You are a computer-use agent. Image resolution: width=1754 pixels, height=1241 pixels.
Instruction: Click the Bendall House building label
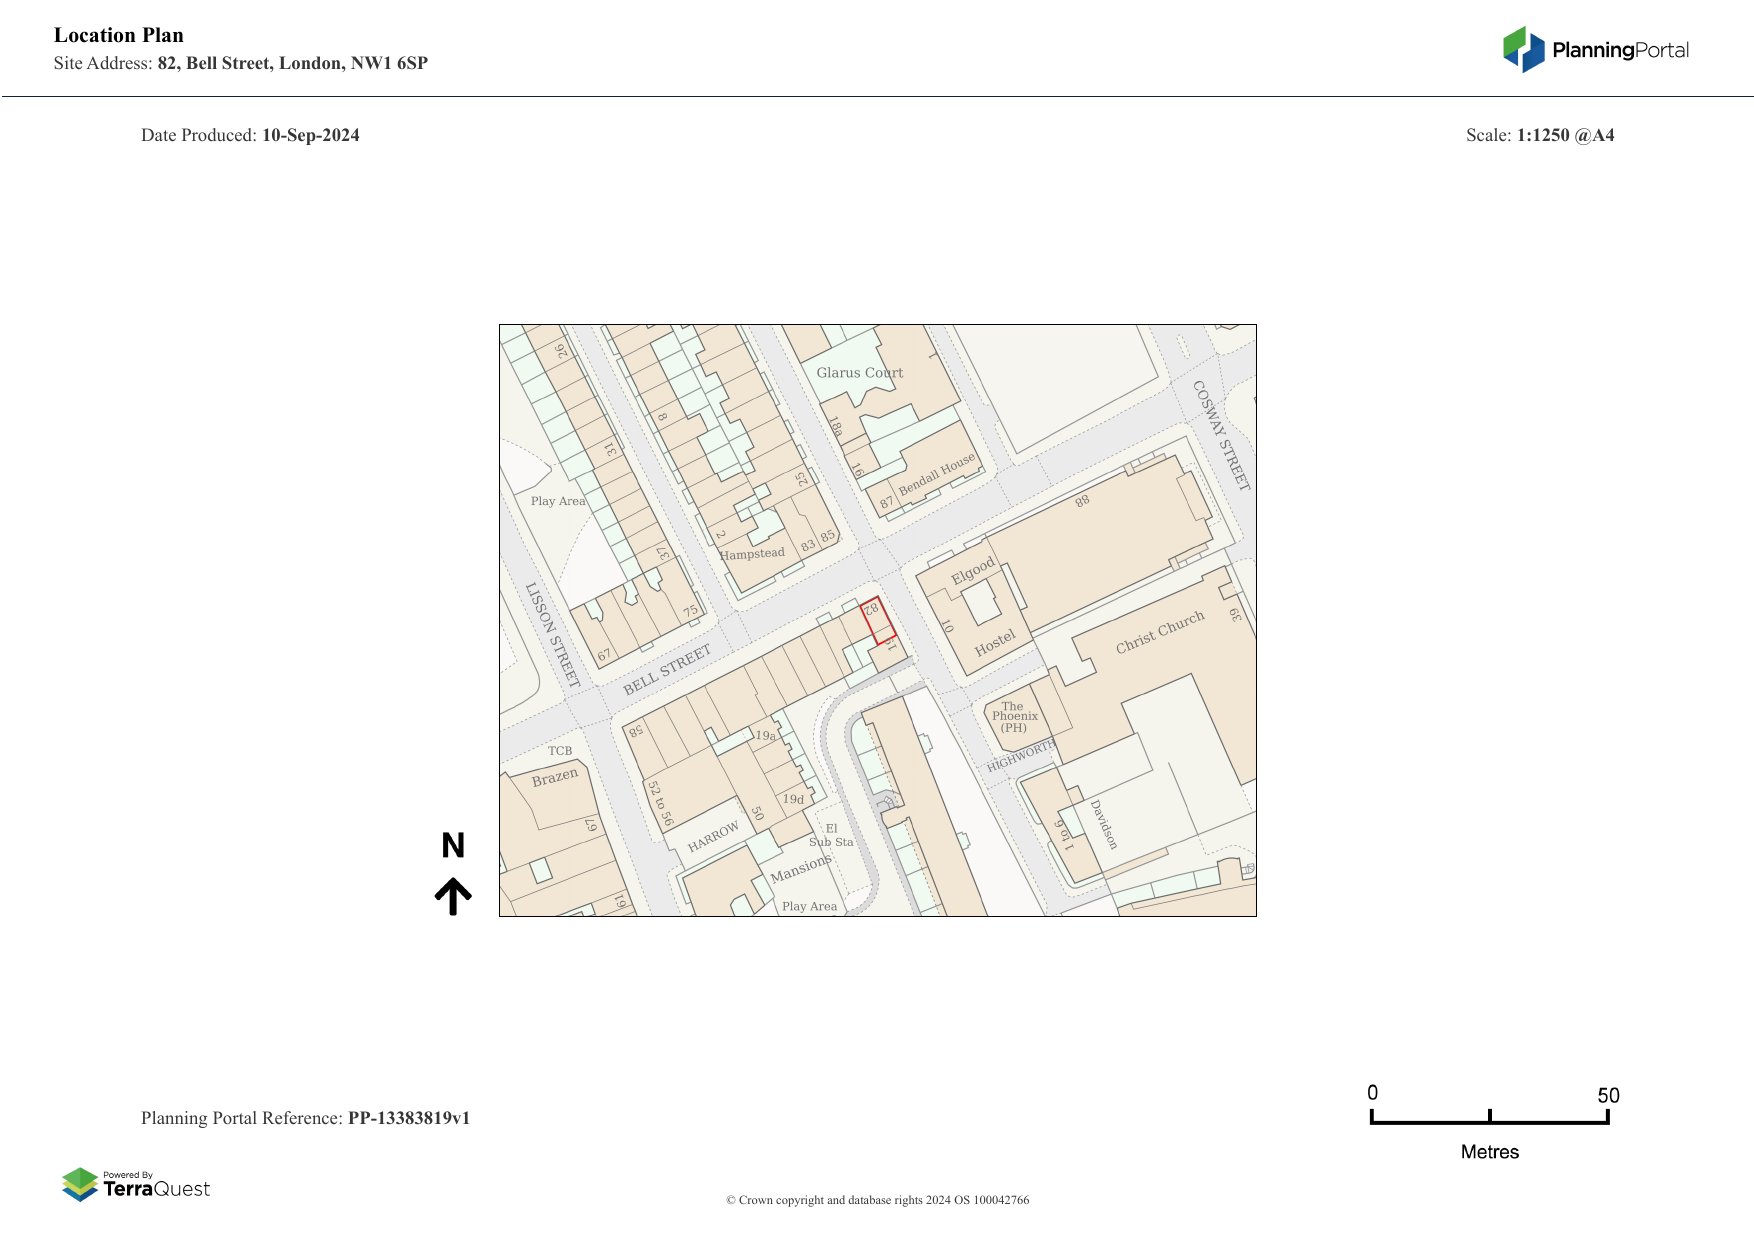coord(936,475)
